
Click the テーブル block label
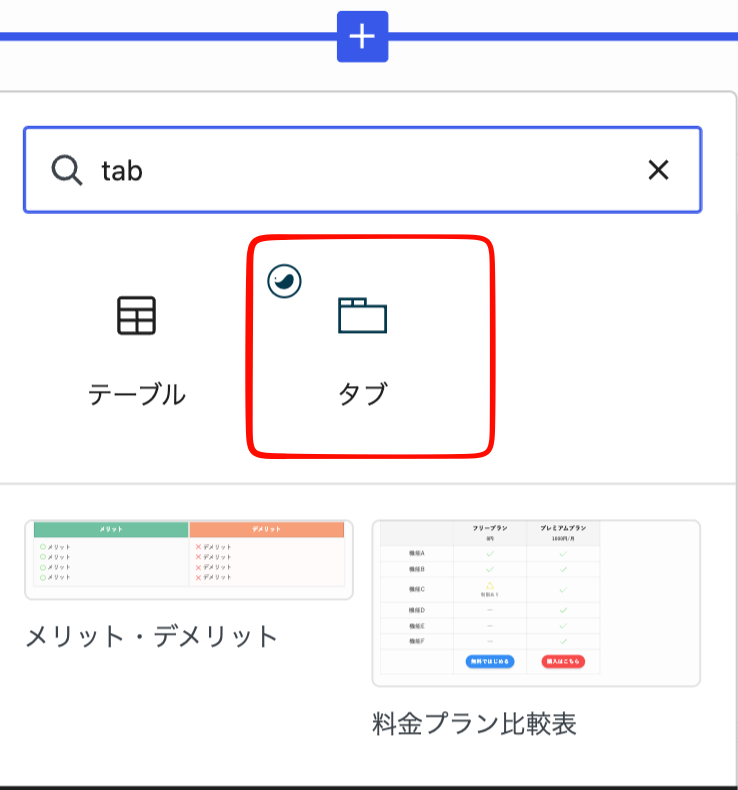tap(137, 394)
